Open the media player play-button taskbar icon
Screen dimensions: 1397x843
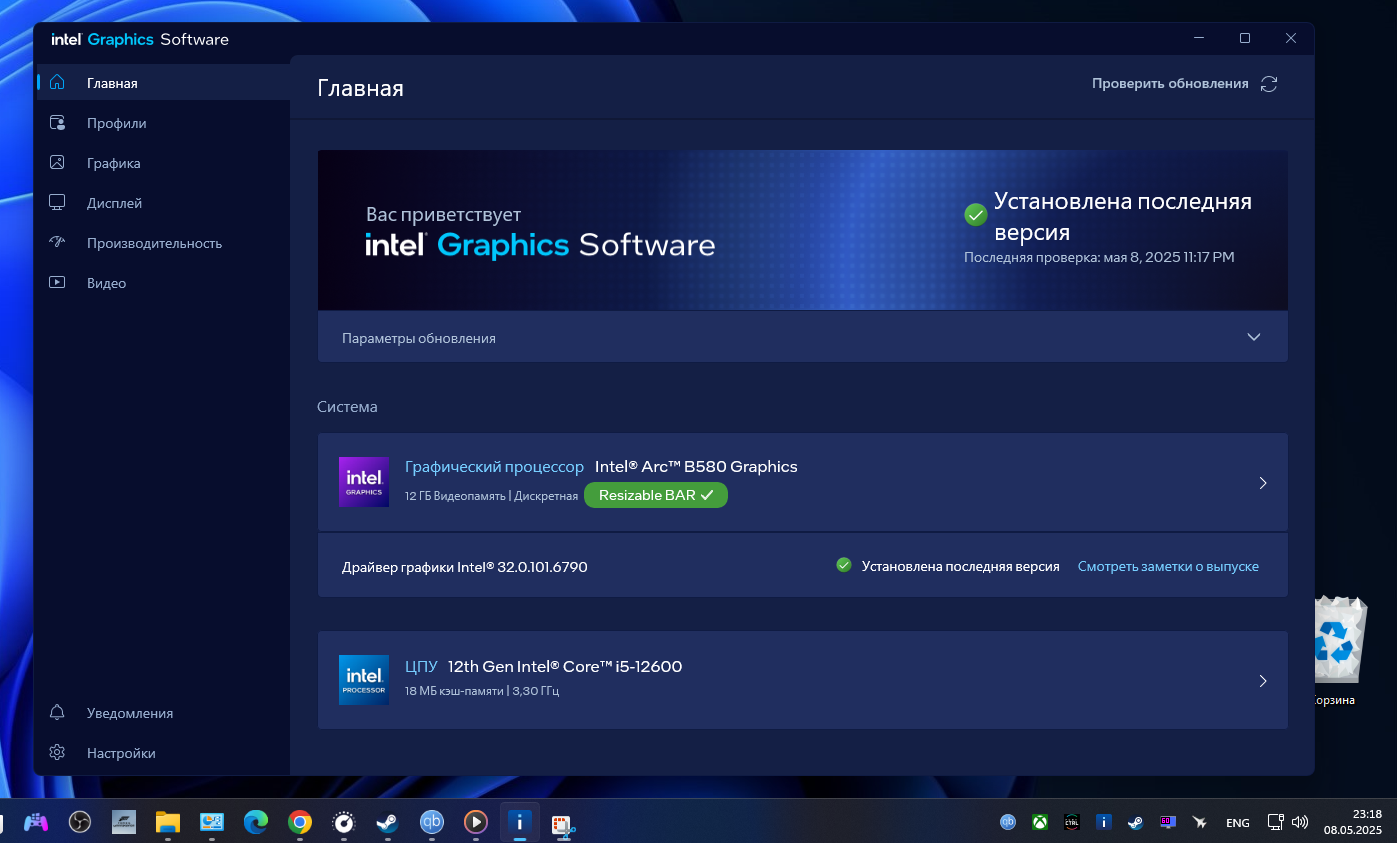(x=476, y=822)
